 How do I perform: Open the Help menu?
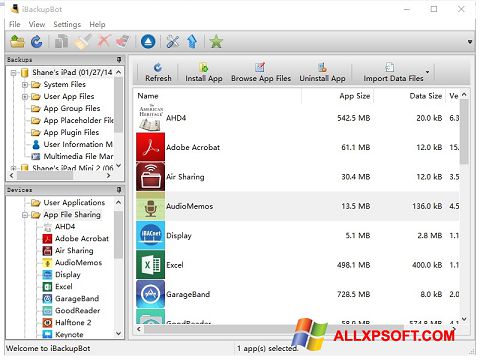tap(97, 24)
